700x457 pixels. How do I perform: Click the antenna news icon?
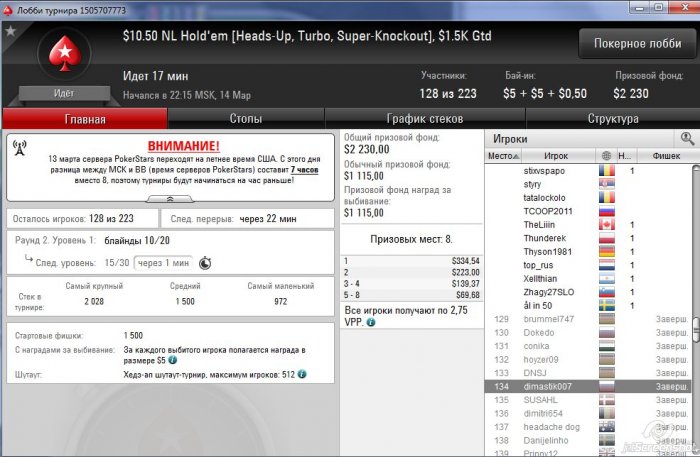(20, 148)
